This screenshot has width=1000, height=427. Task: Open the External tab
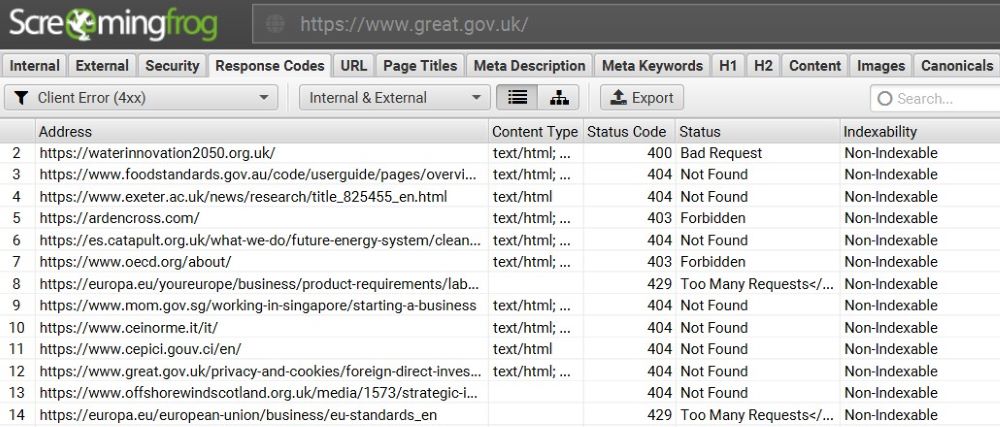(102, 66)
